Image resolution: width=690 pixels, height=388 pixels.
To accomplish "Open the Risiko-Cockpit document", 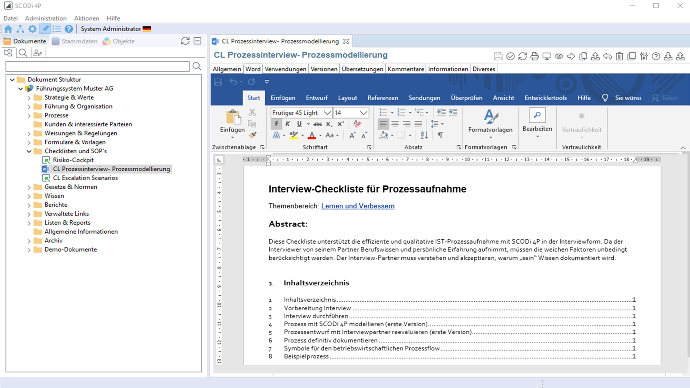I will click(x=73, y=160).
